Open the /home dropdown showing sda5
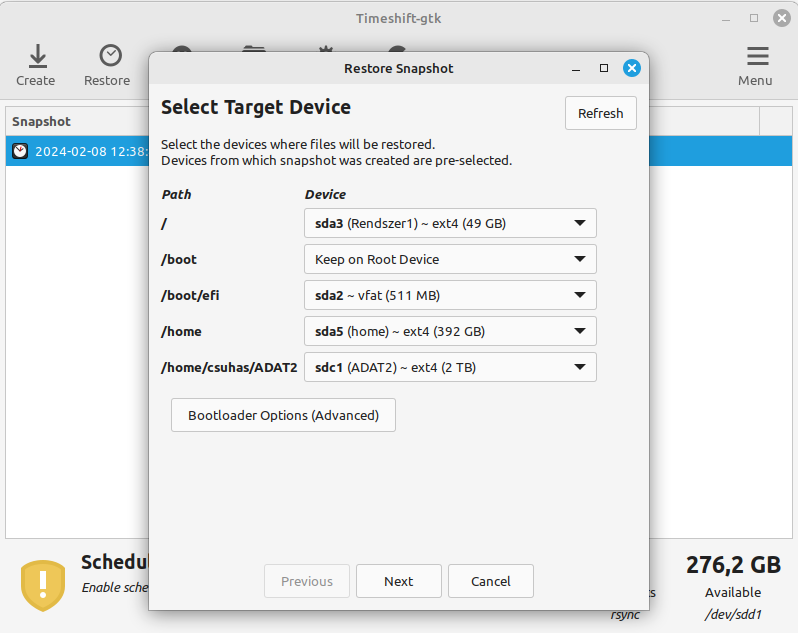798x633 pixels. pos(450,331)
